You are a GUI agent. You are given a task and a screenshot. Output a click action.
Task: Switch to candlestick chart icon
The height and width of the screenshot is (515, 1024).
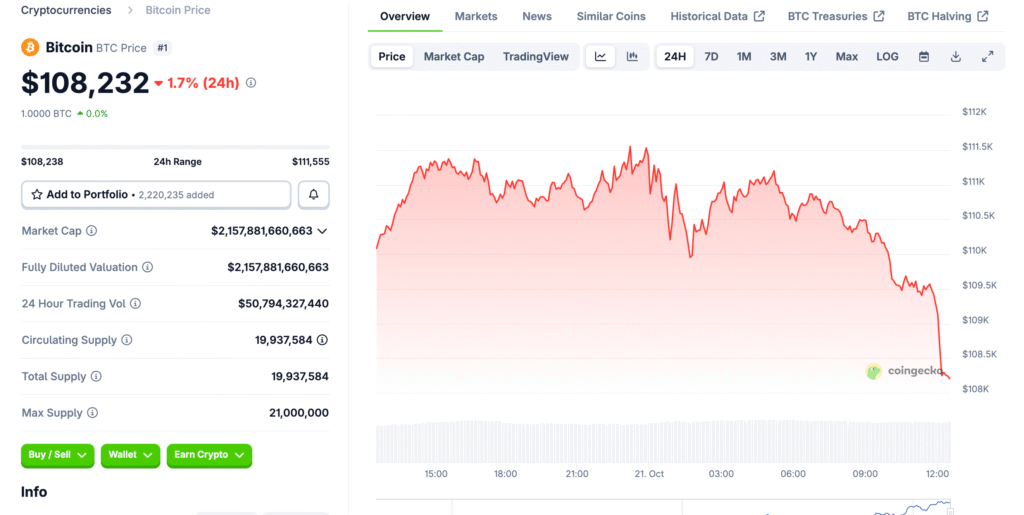(x=632, y=57)
